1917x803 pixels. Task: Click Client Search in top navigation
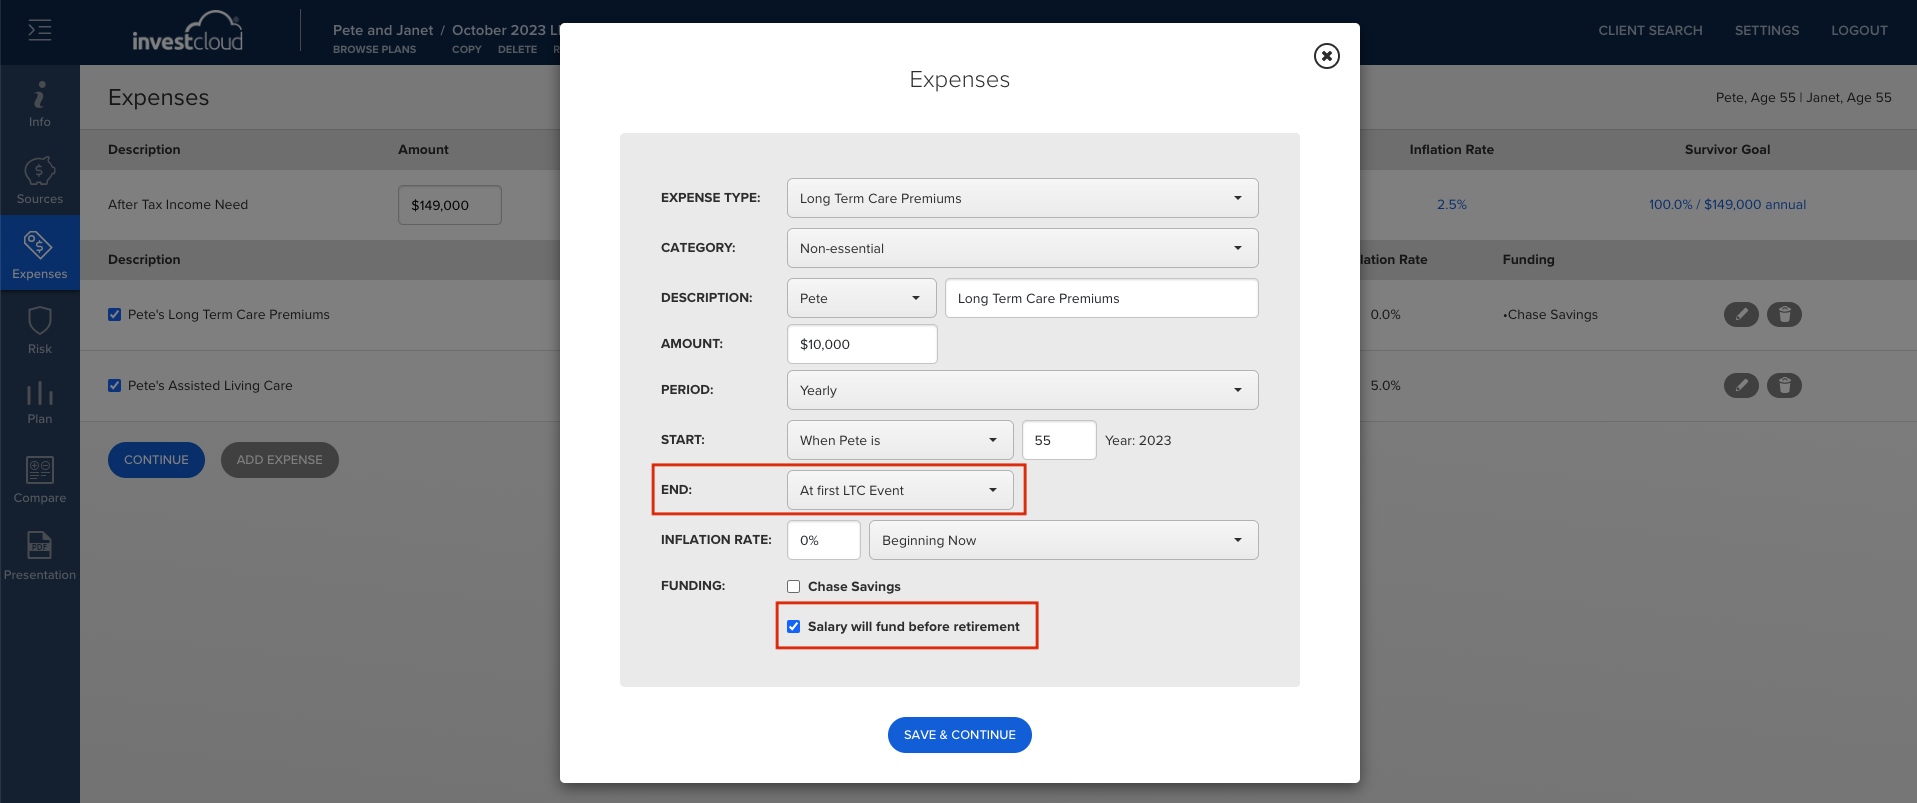click(1650, 31)
